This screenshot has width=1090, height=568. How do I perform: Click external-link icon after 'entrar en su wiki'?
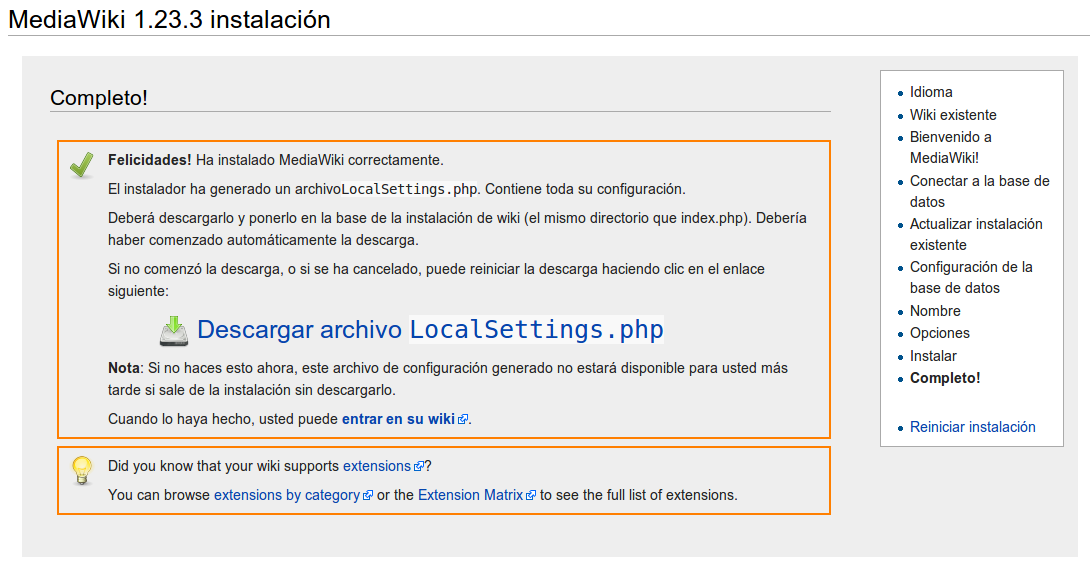[463, 419]
